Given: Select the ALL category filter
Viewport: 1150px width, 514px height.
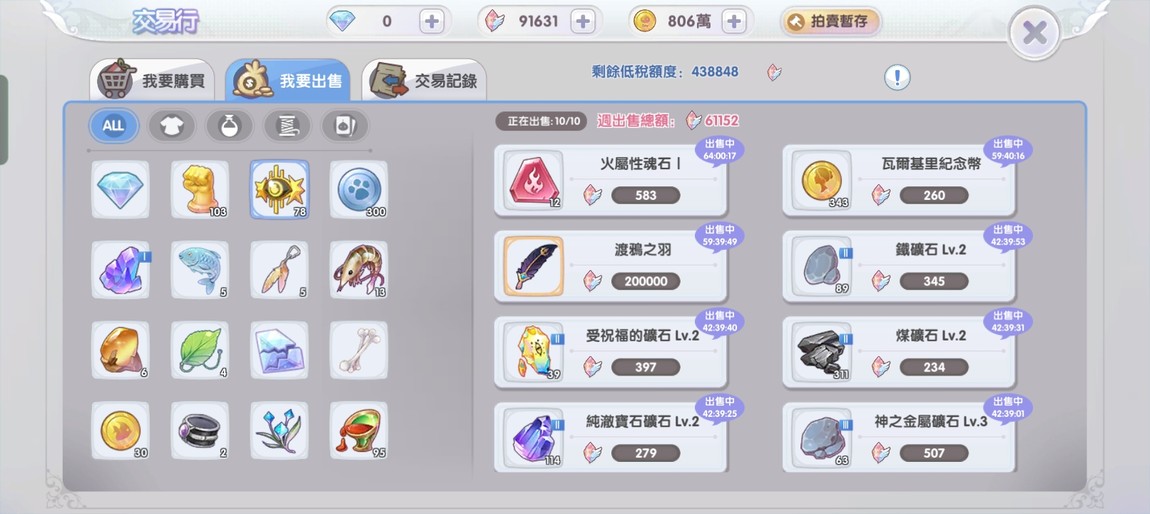Looking at the screenshot, I should coord(114,126).
